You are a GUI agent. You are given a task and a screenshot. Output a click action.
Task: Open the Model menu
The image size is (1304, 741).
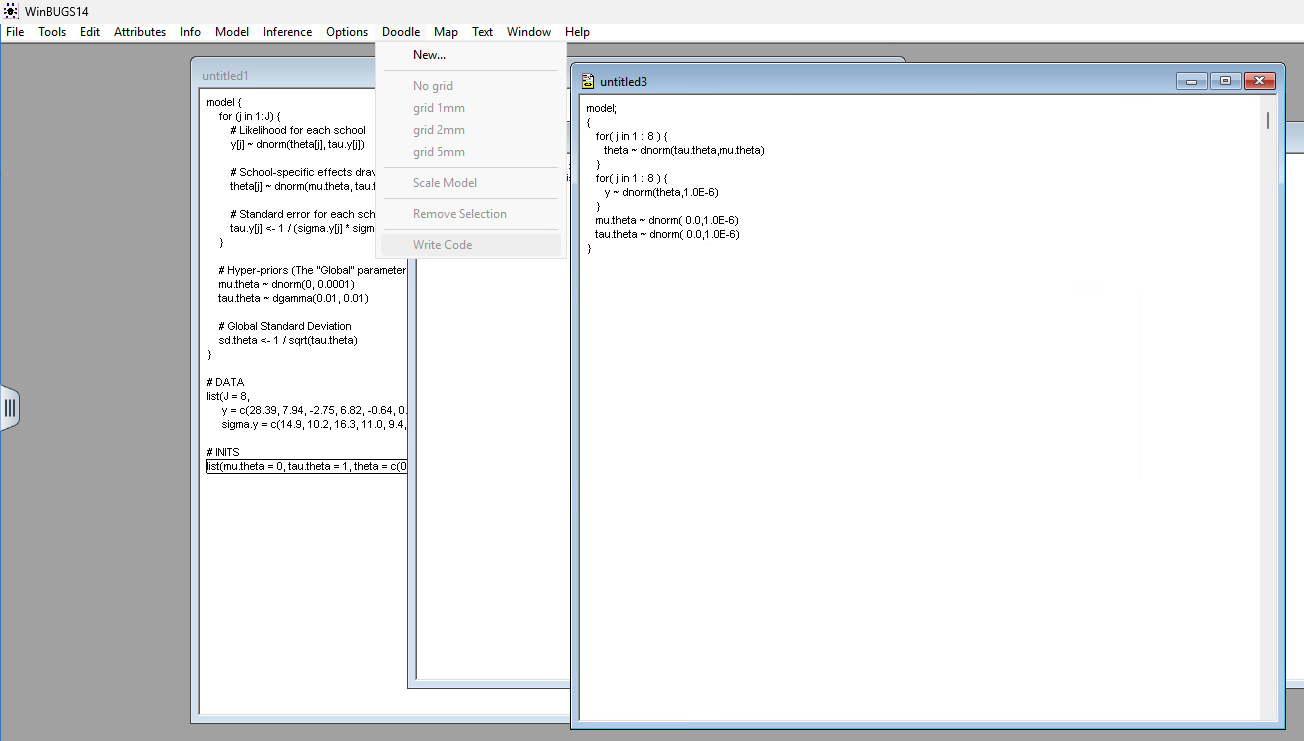point(232,32)
